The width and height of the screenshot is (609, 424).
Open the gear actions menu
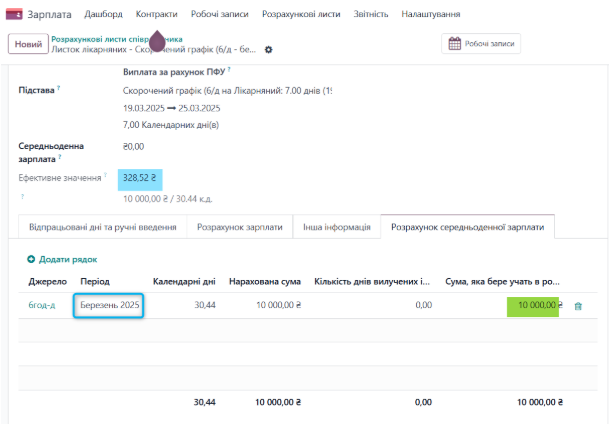coord(268,49)
